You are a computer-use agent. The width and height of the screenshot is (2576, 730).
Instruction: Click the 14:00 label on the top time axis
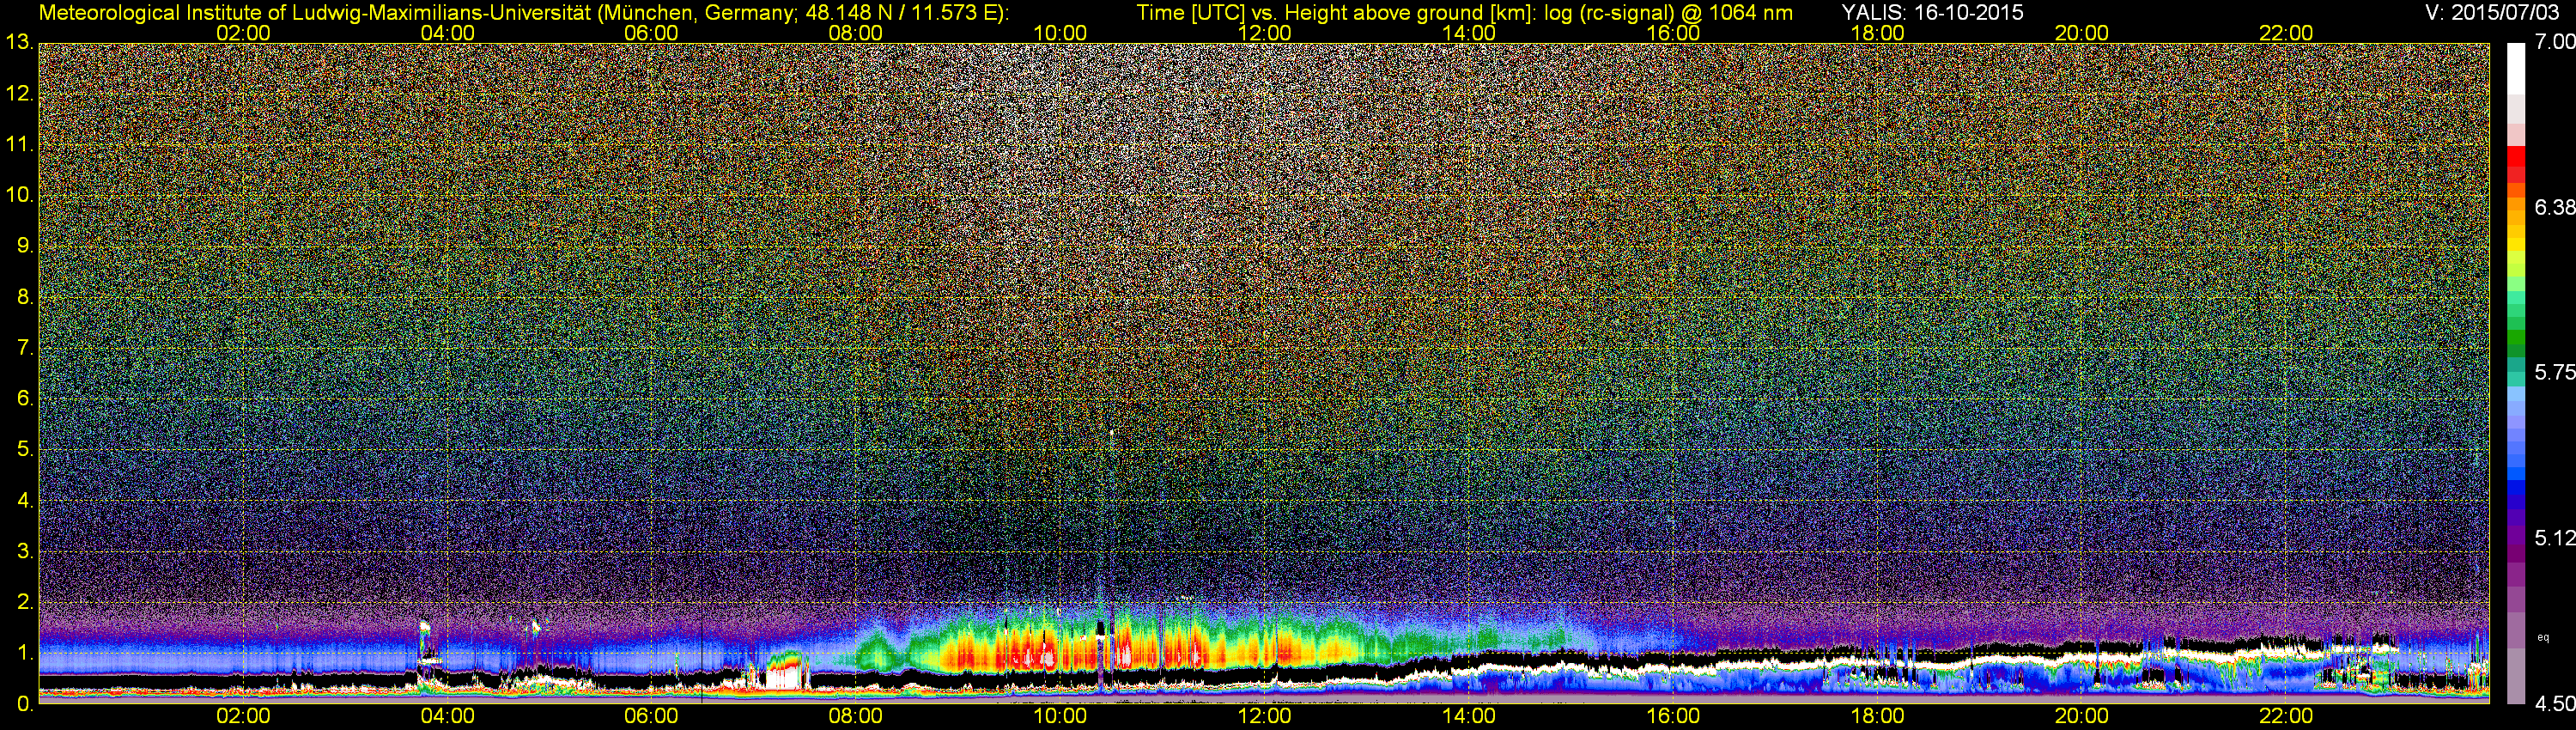pos(1469,33)
